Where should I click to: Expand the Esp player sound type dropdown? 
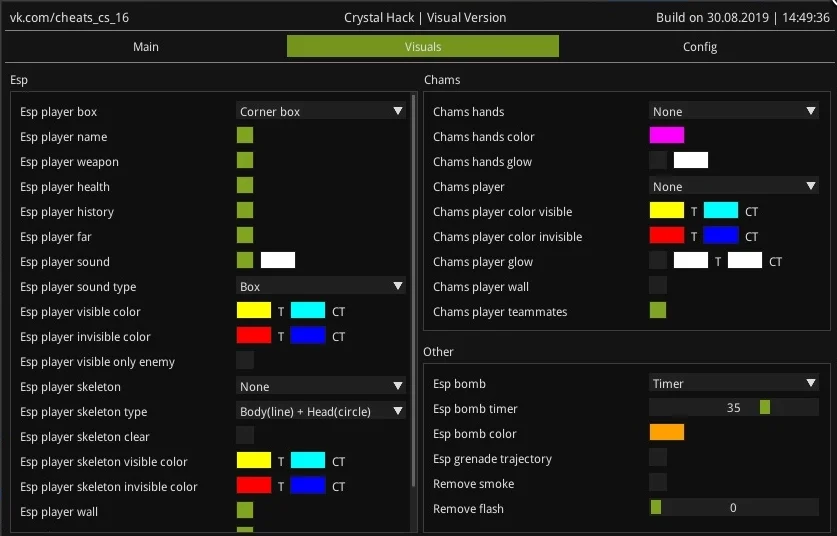pyautogui.click(x=321, y=287)
